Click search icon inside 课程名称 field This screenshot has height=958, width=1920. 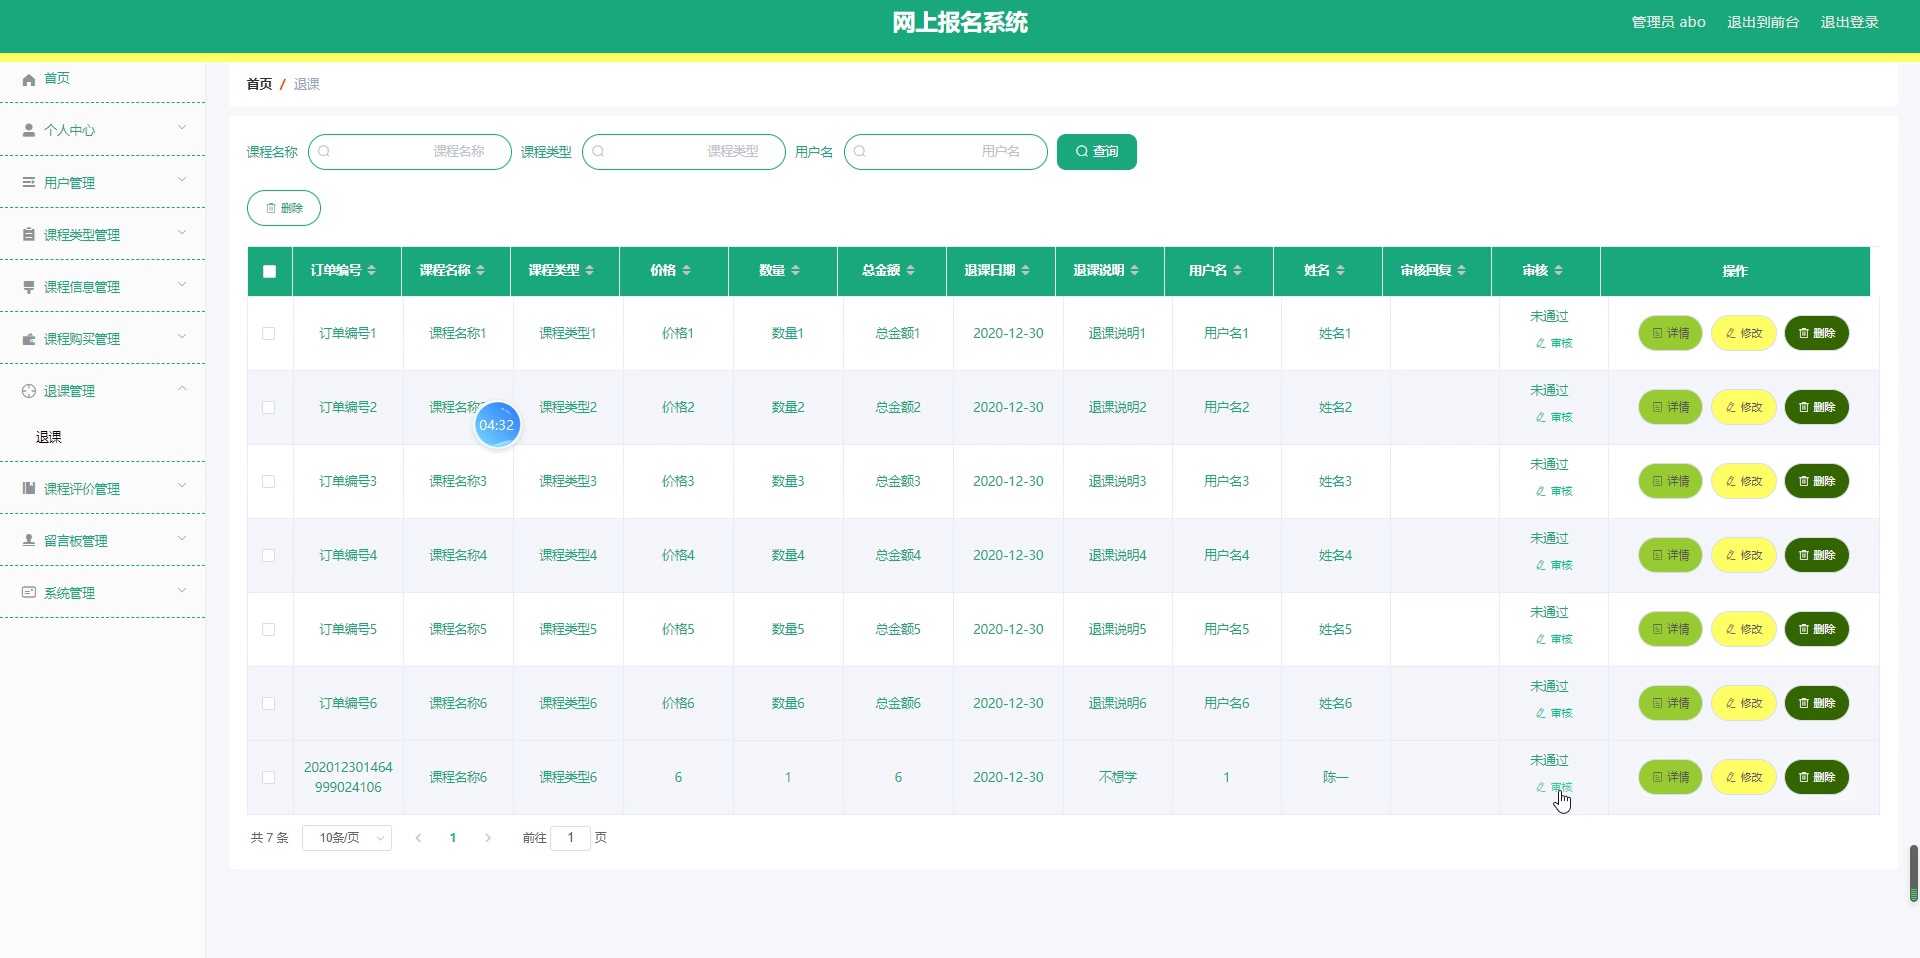coord(324,152)
